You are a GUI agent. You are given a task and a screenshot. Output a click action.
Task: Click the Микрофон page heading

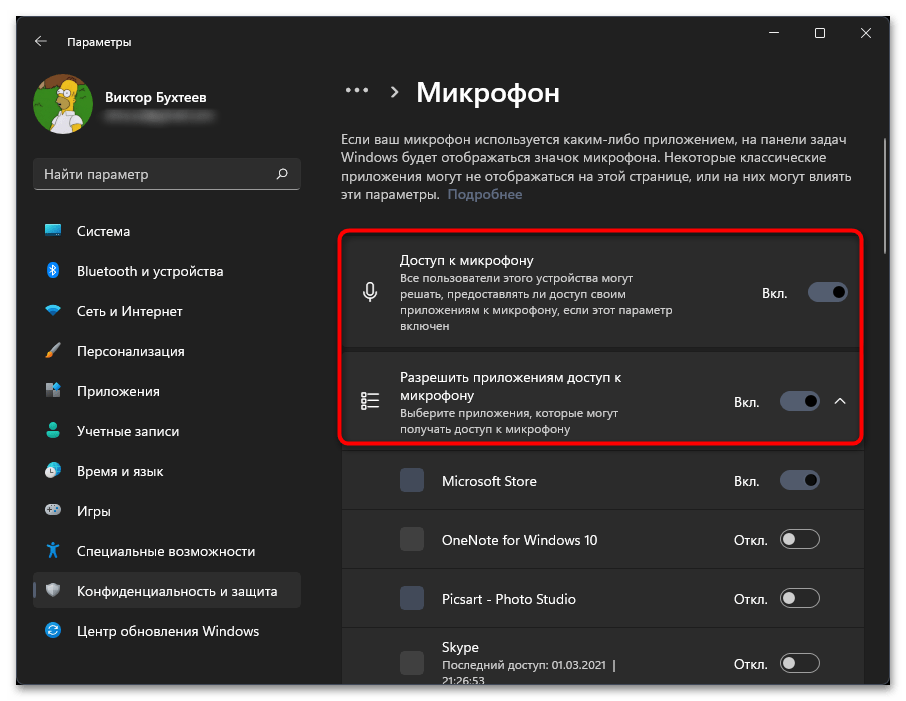(x=488, y=92)
